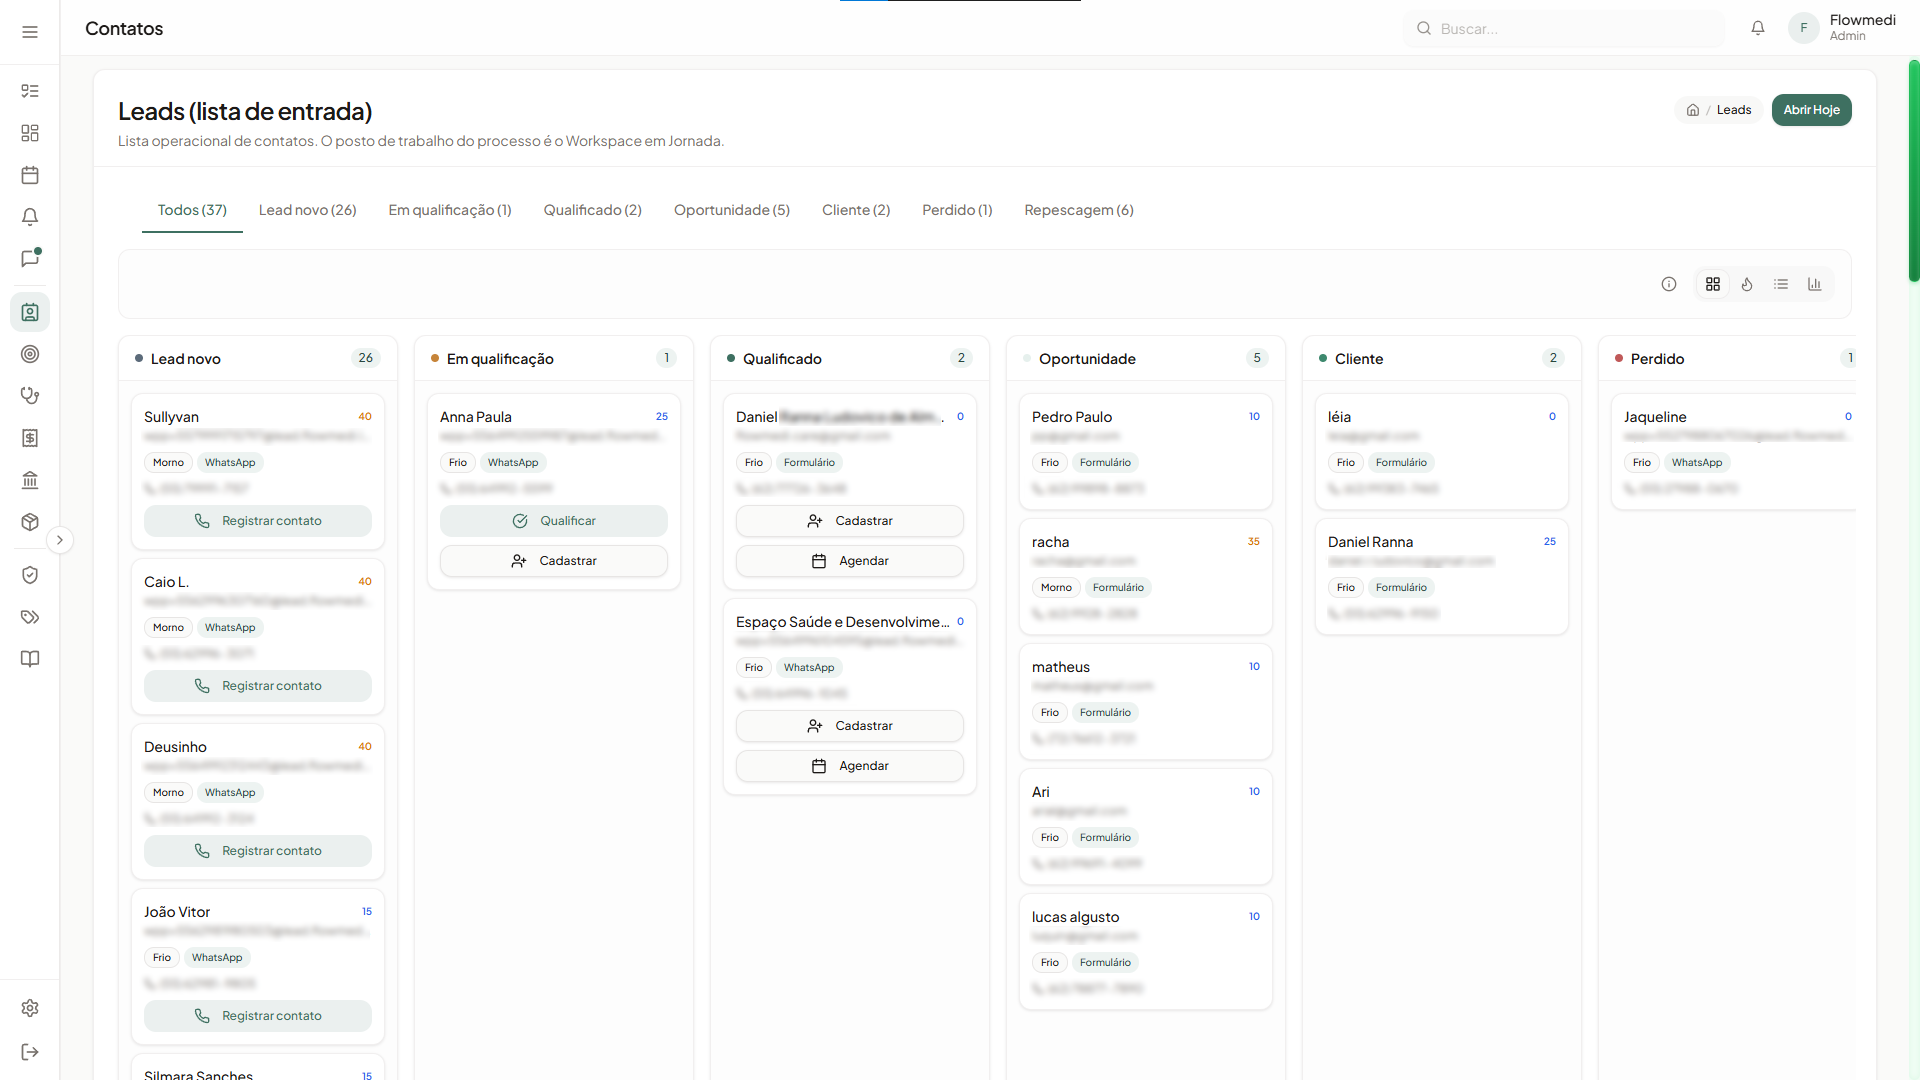
Task: Click the notifications bell in top header
Action: [x=1758, y=28]
